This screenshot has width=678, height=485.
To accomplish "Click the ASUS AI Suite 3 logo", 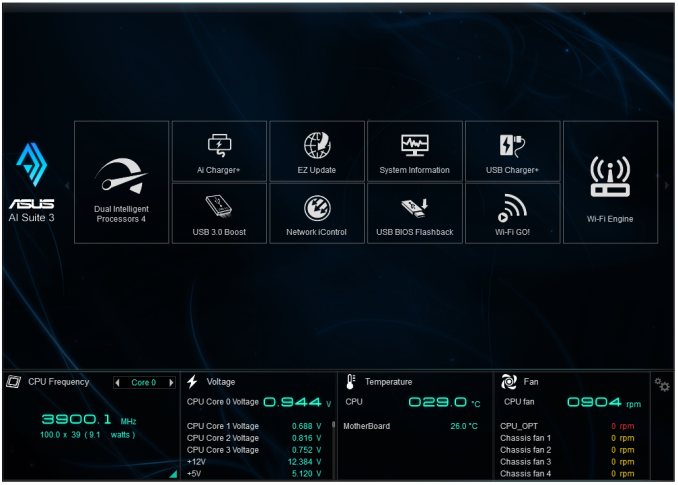I will (x=32, y=182).
